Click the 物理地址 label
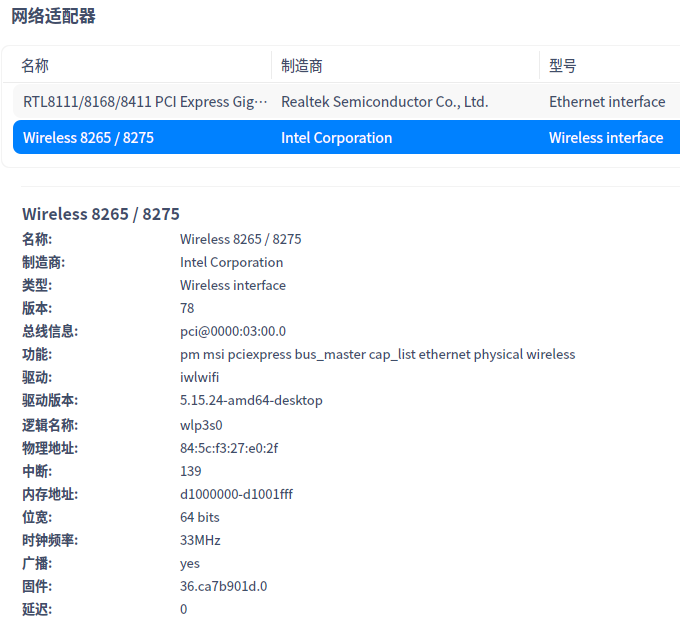This screenshot has height=622, width=680. 50,448
